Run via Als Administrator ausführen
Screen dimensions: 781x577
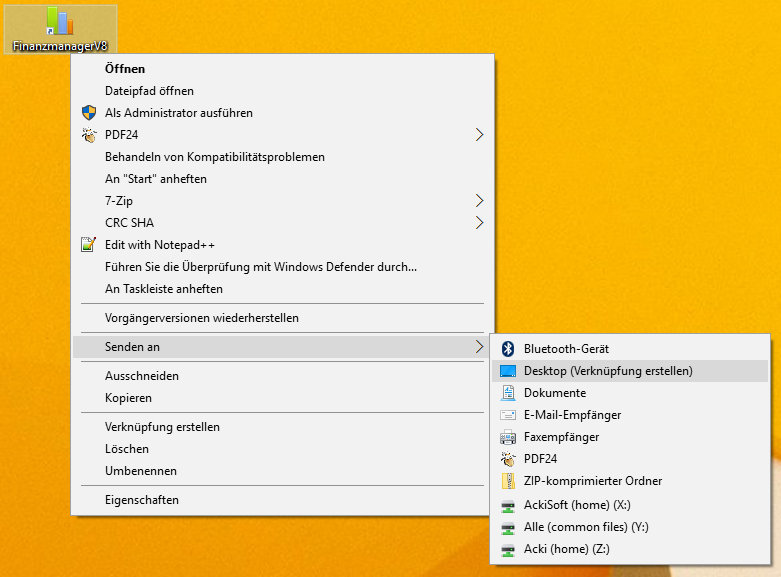click(282, 113)
